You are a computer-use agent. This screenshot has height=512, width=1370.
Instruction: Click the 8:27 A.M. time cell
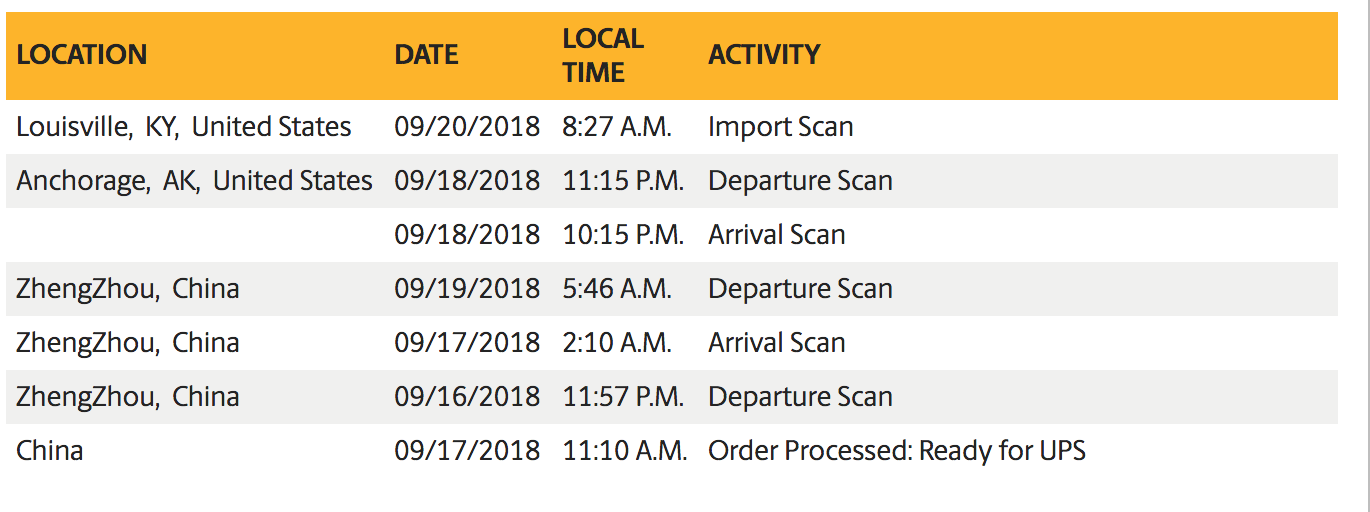(617, 127)
